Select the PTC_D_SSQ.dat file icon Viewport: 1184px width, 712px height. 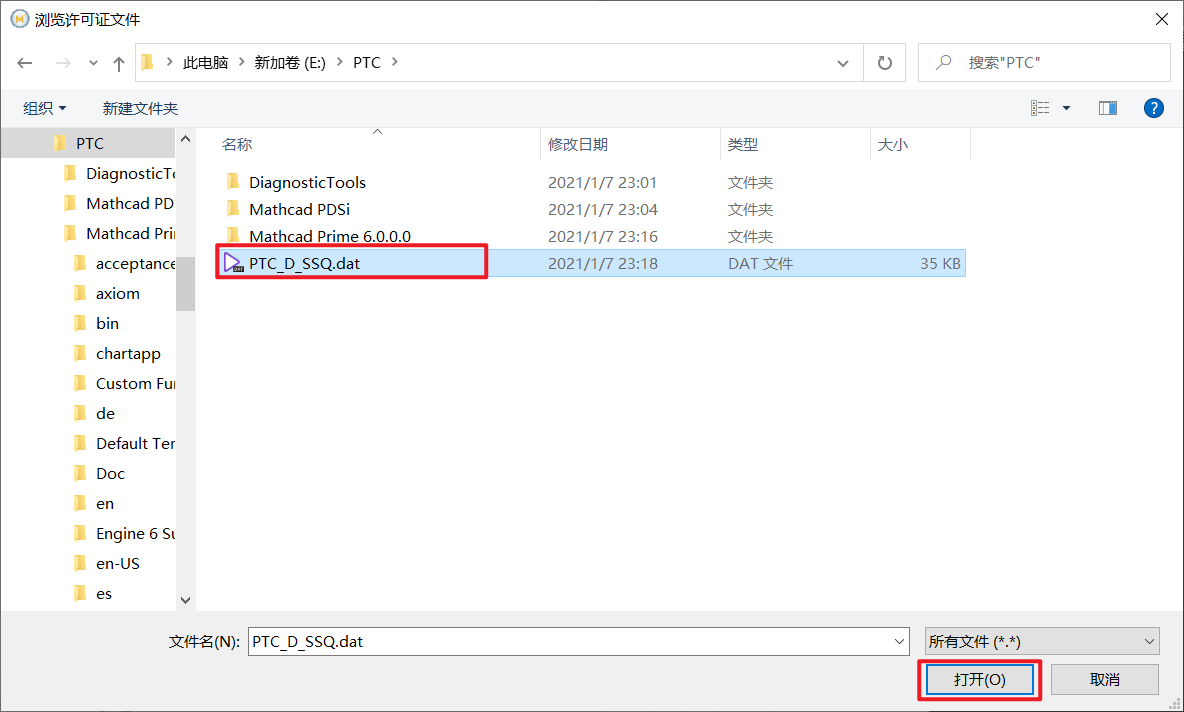233,263
